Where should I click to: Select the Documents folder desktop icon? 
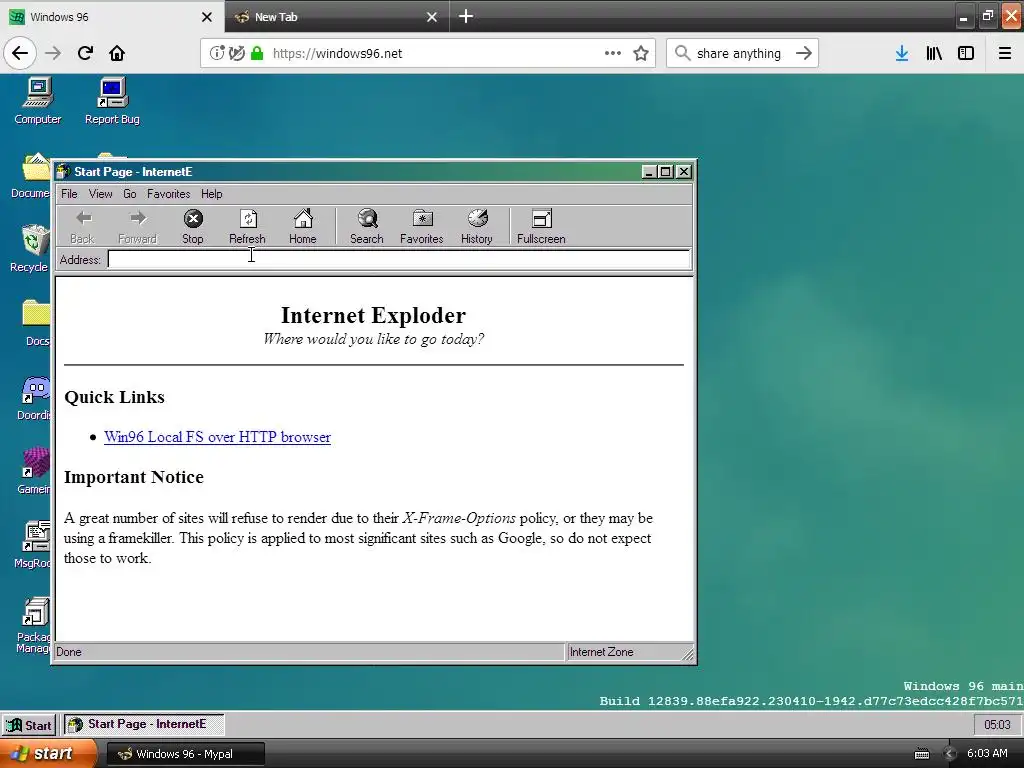[x=31, y=175]
